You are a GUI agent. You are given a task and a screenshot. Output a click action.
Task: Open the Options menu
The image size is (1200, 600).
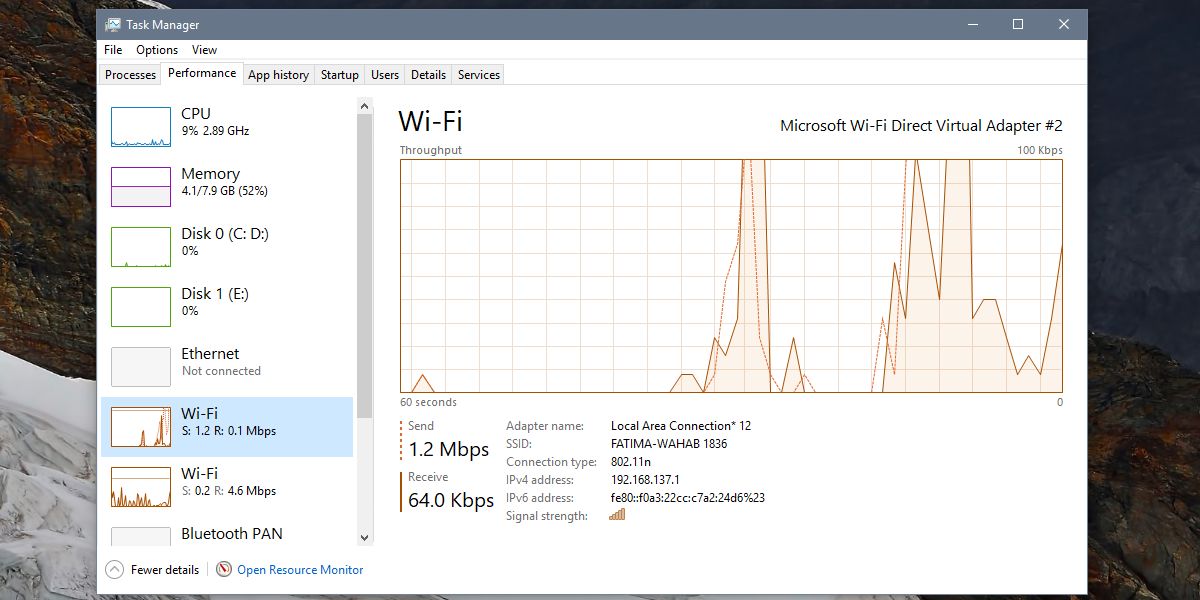(157, 50)
